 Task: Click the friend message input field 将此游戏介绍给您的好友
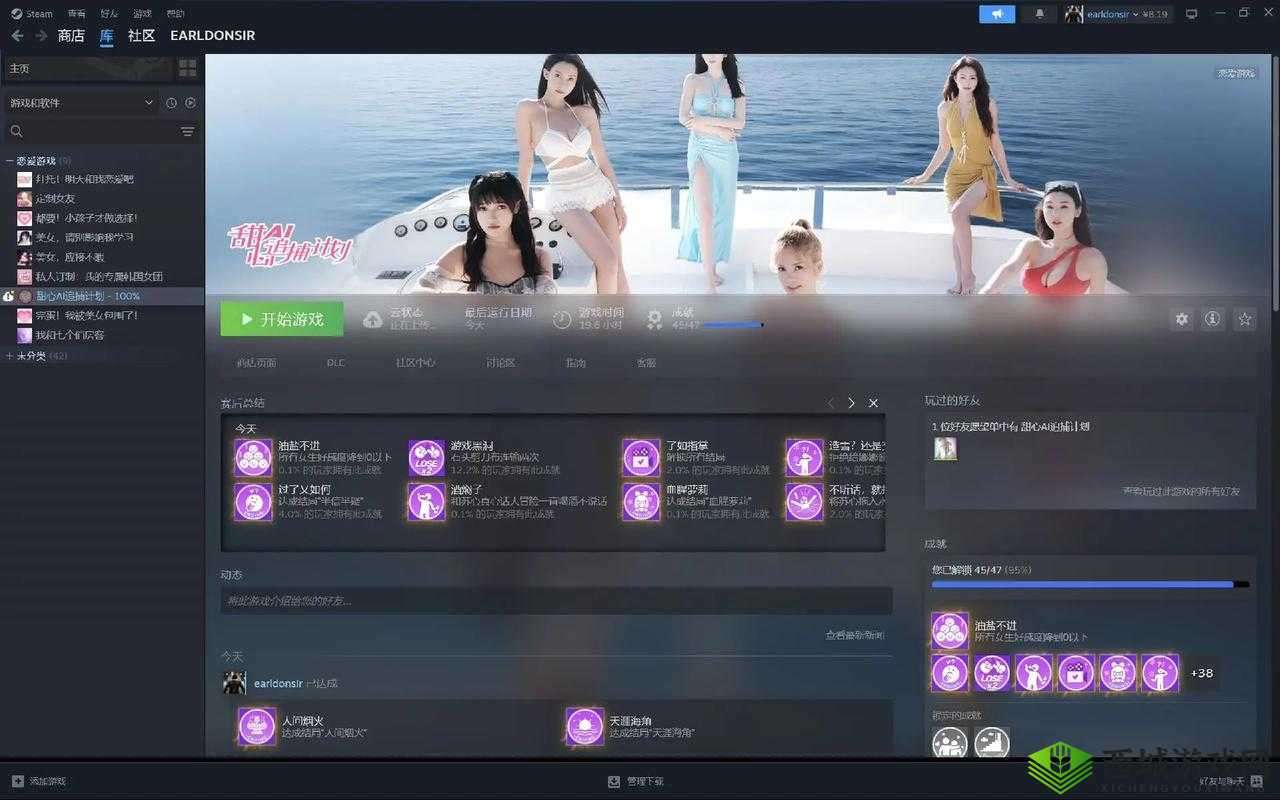[553, 600]
